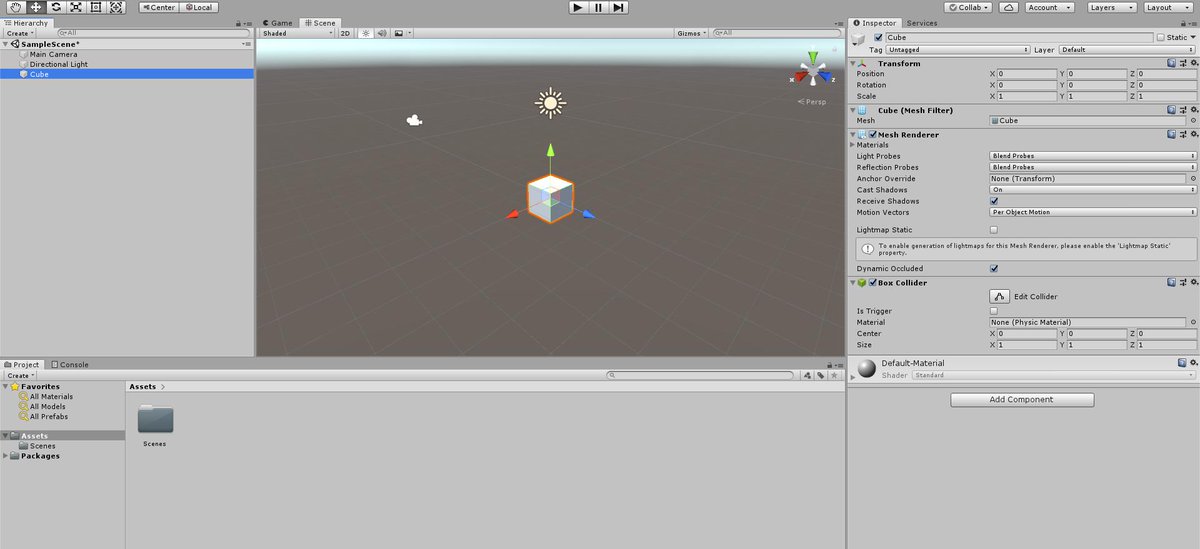The image size is (1200, 549).
Task: Select the Scale tool
Action: pyautogui.click(x=76, y=7)
